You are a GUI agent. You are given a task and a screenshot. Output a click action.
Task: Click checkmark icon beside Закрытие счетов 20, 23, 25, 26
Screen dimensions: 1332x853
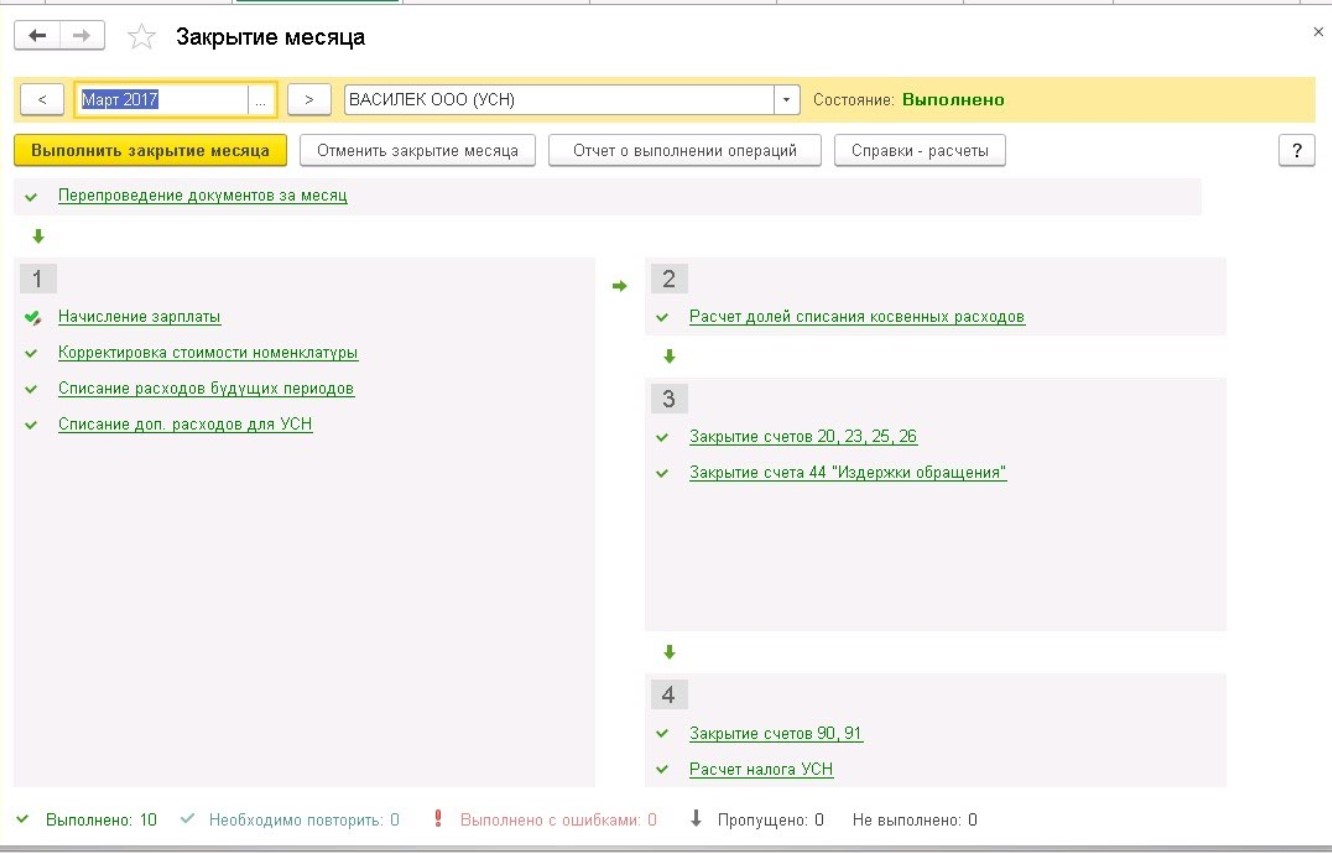(662, 438)
